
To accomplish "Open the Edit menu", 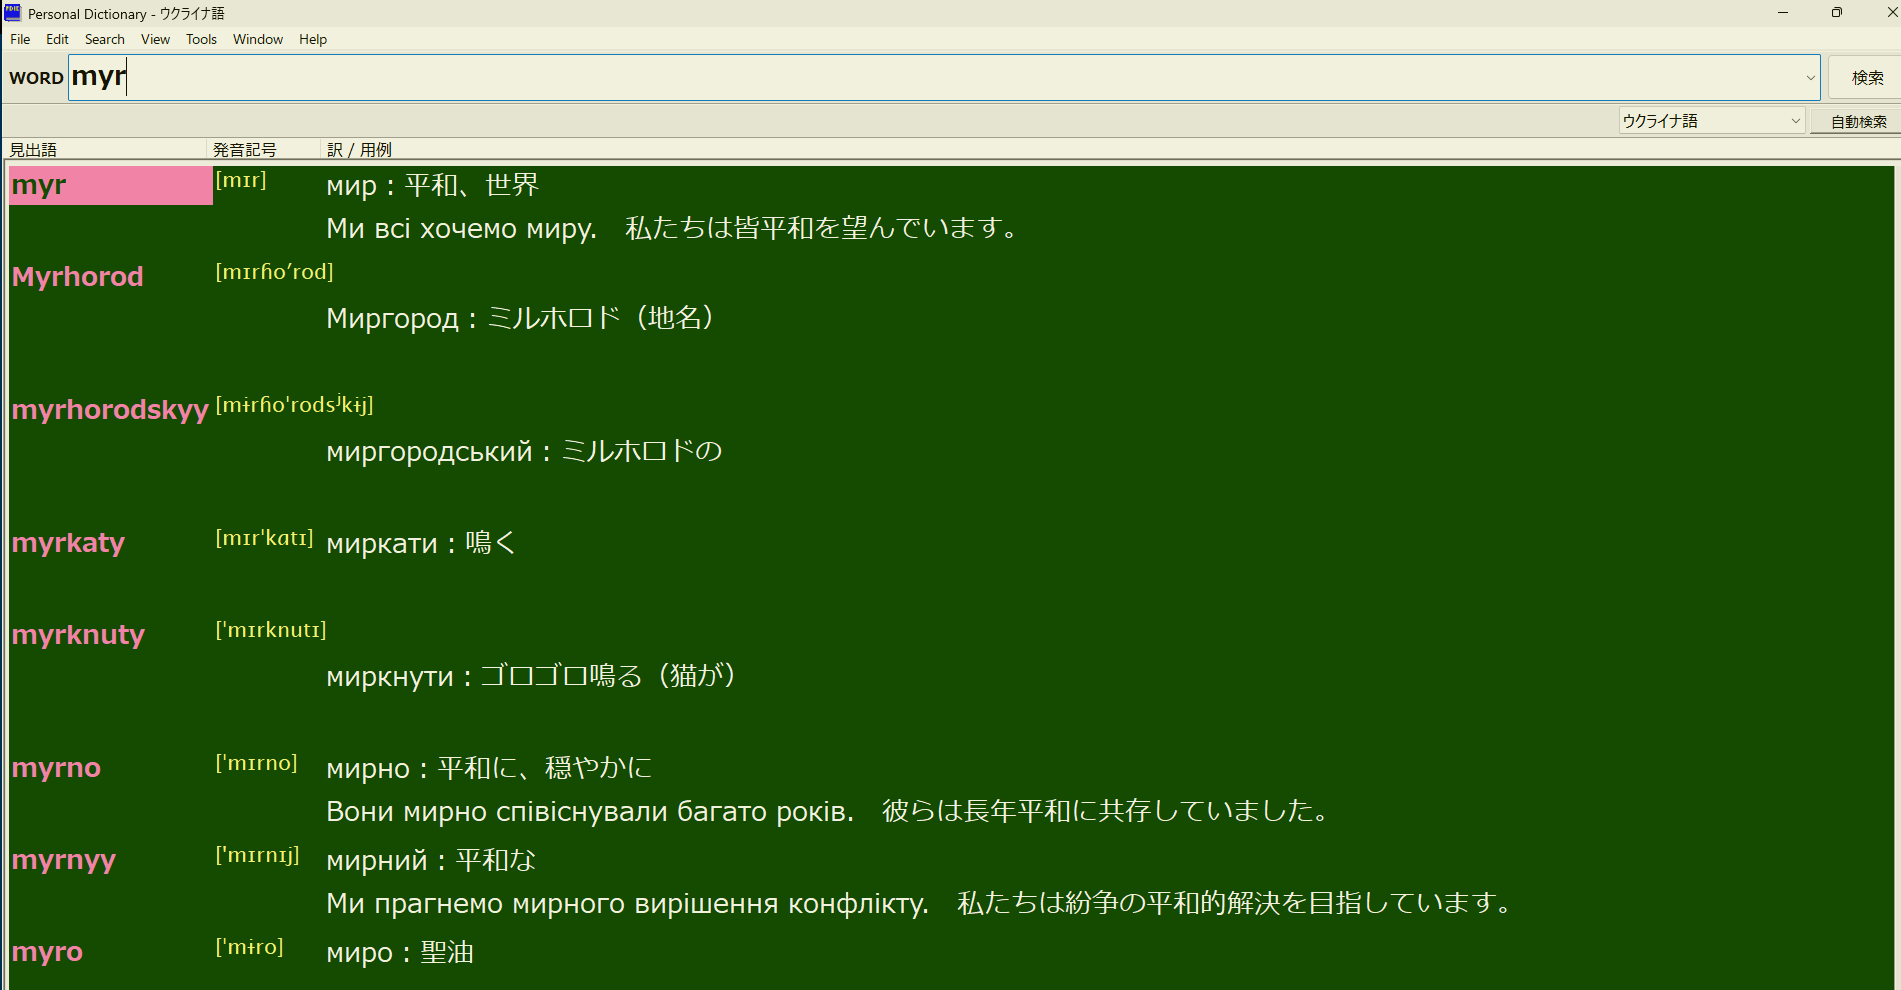I will coord(57,39).
